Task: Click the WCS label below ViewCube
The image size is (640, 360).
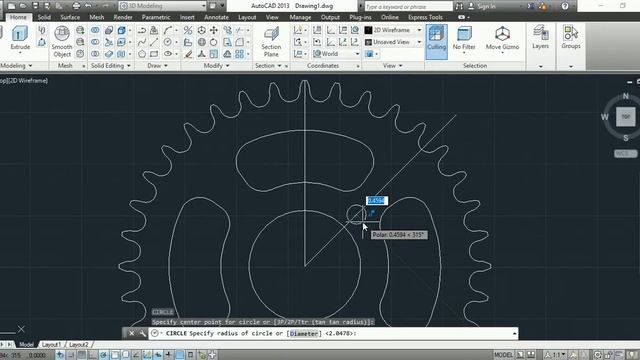Action: click(625, 153)
